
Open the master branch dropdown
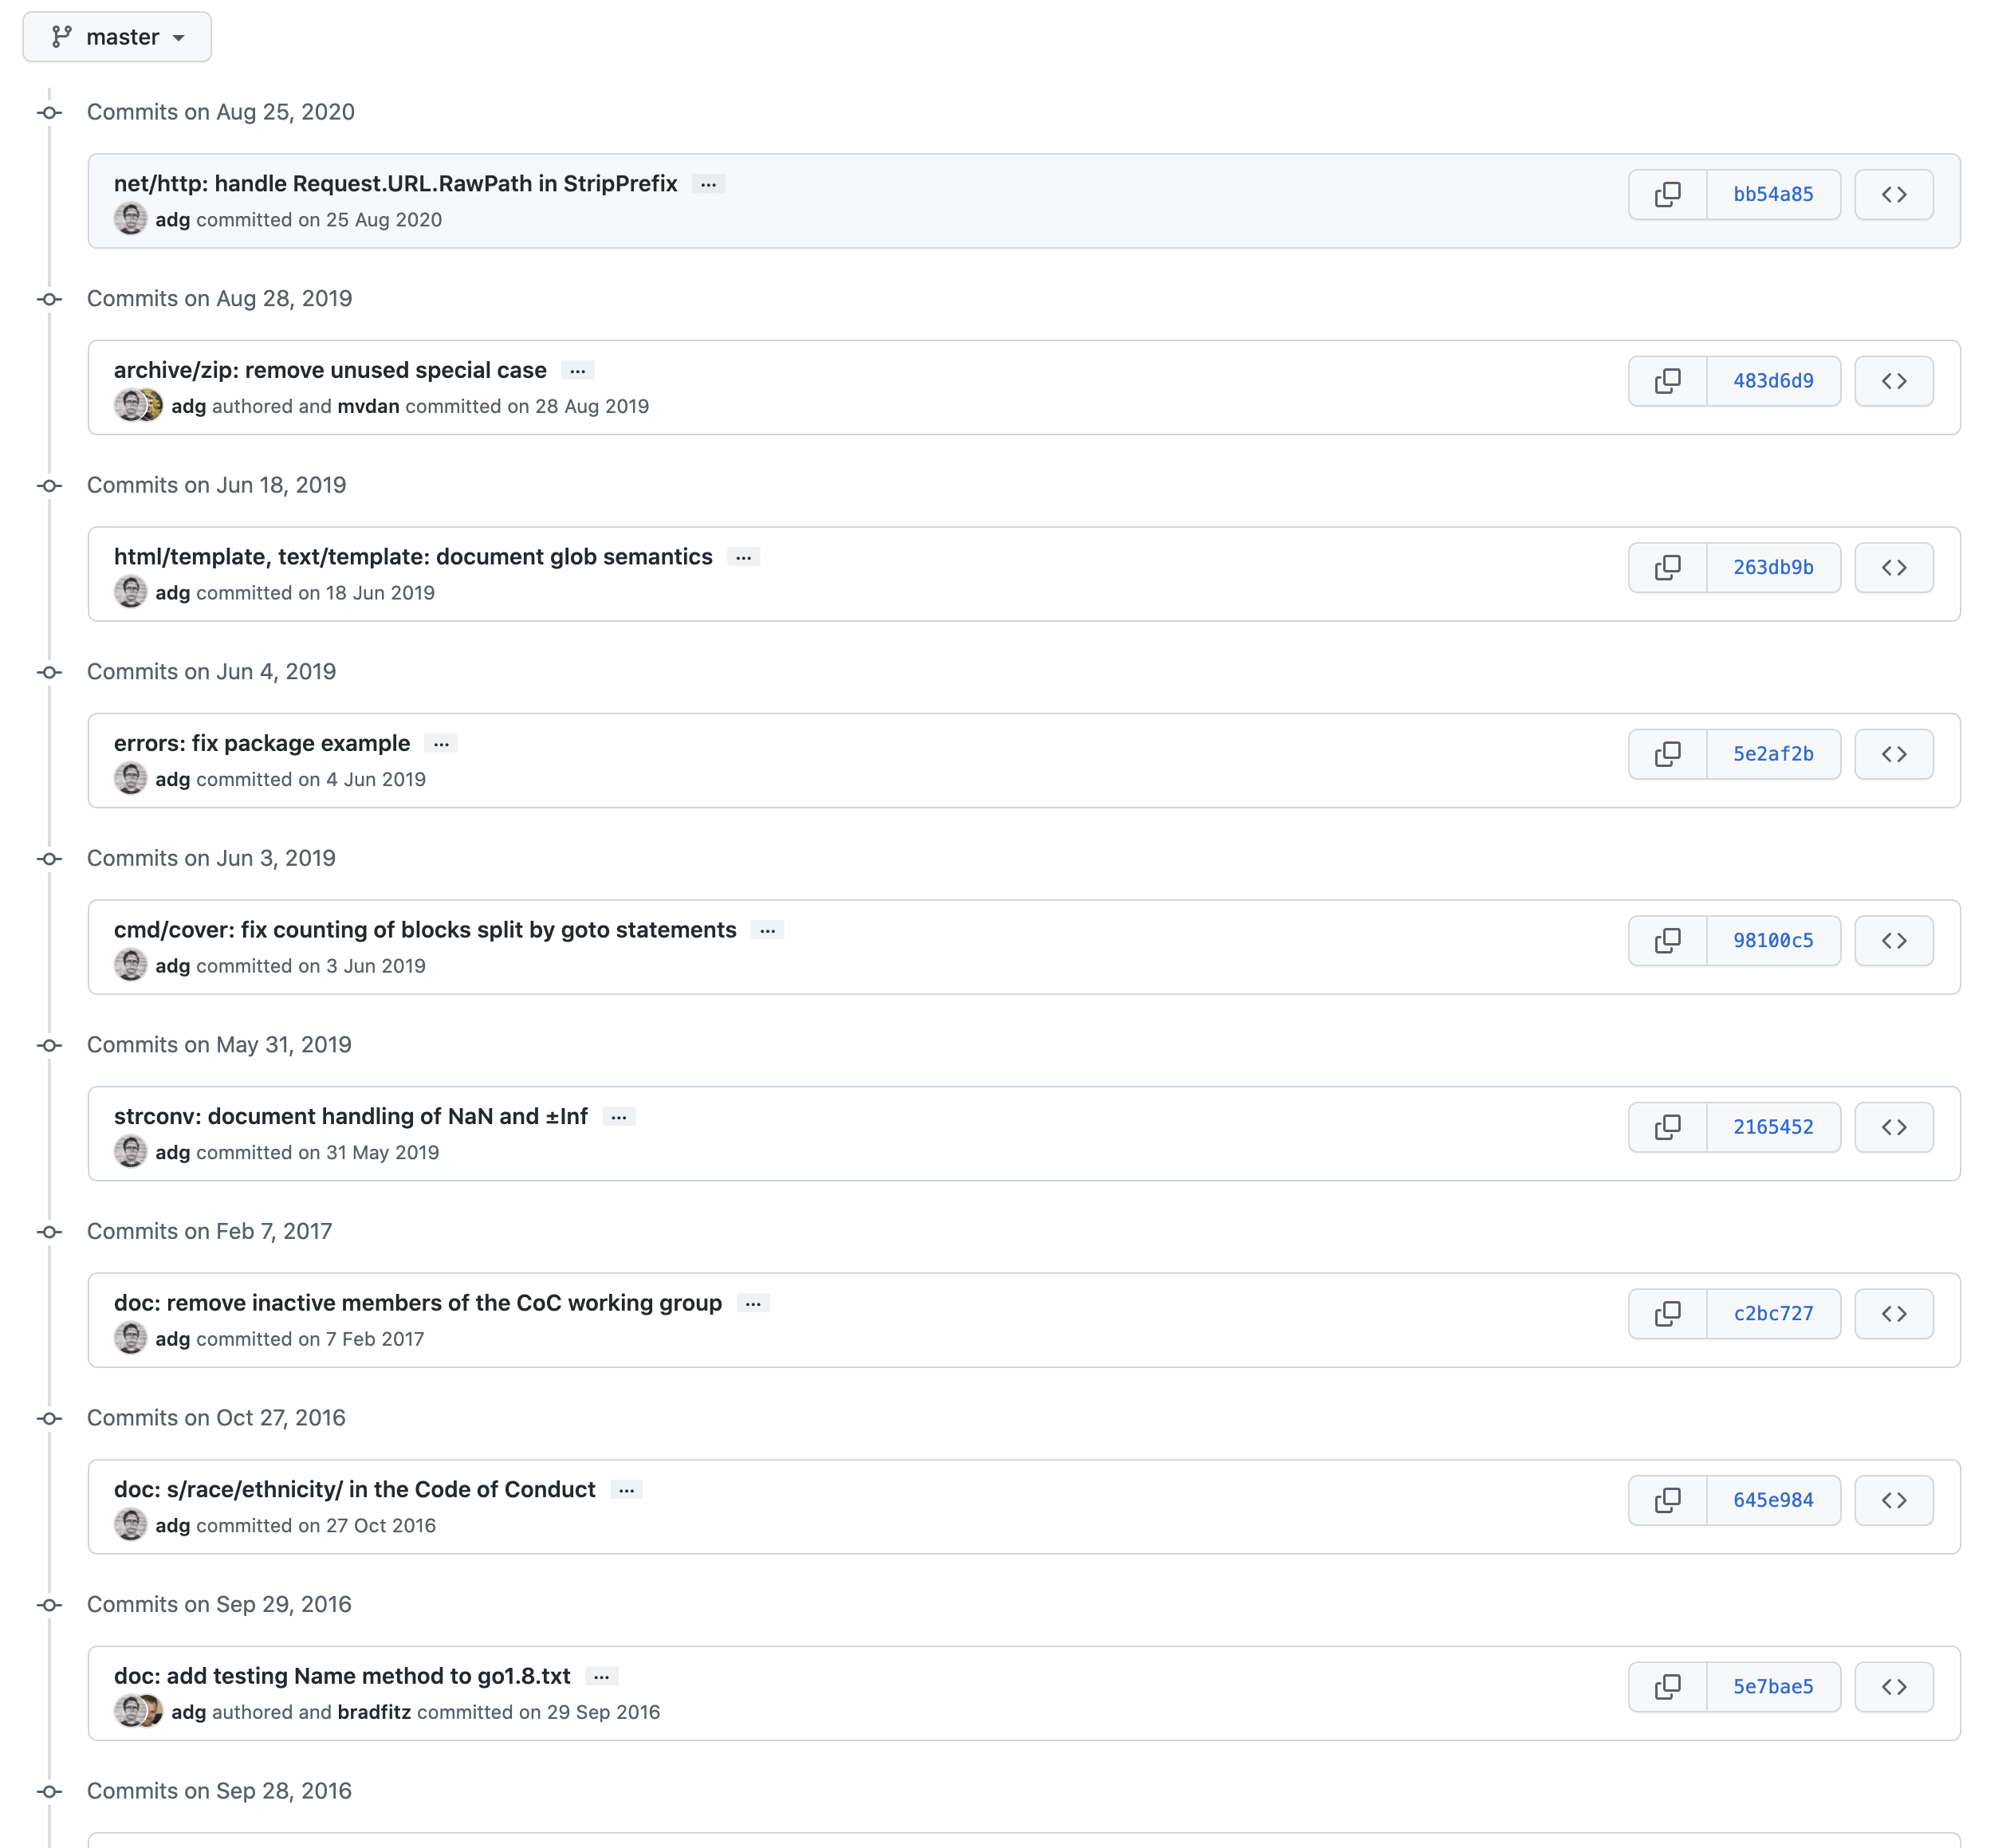tap(117, 37)
